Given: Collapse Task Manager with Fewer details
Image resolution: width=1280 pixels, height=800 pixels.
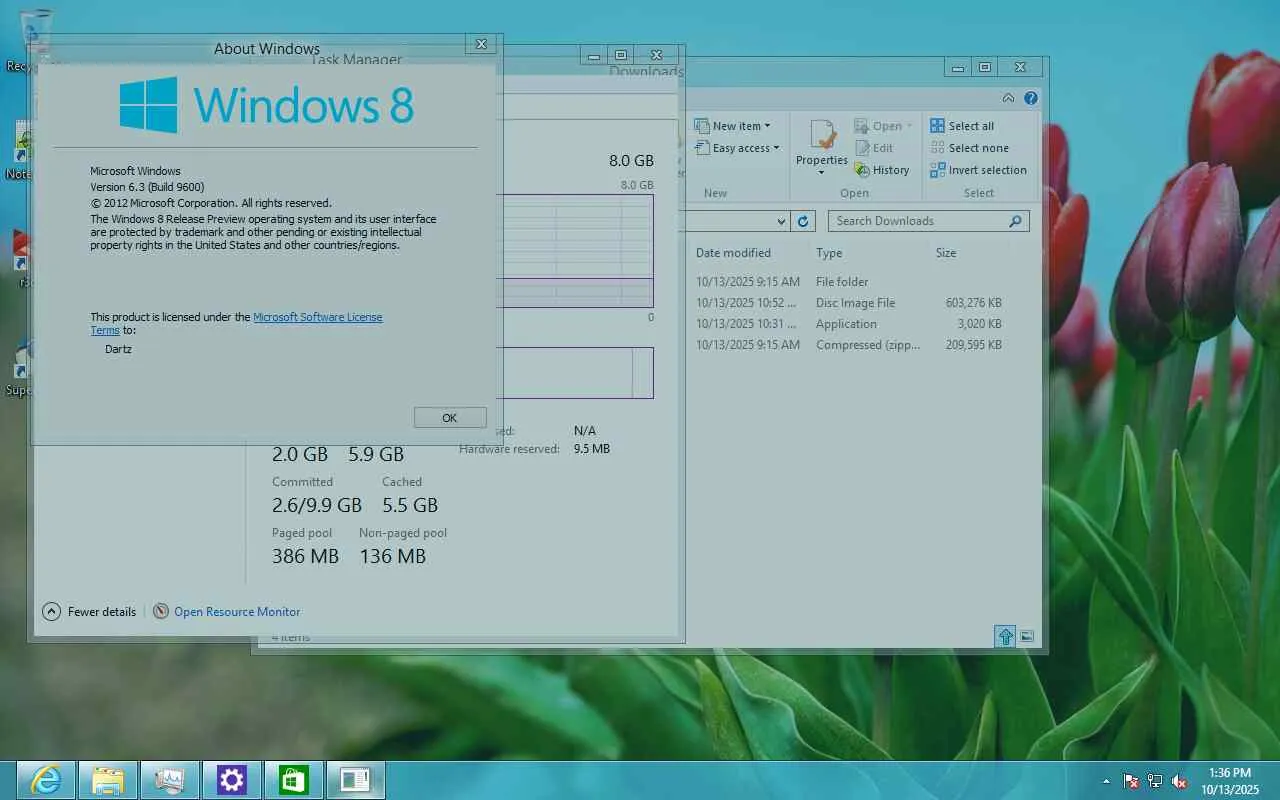Looking at the screenshot, I should (x=89, y=611).
